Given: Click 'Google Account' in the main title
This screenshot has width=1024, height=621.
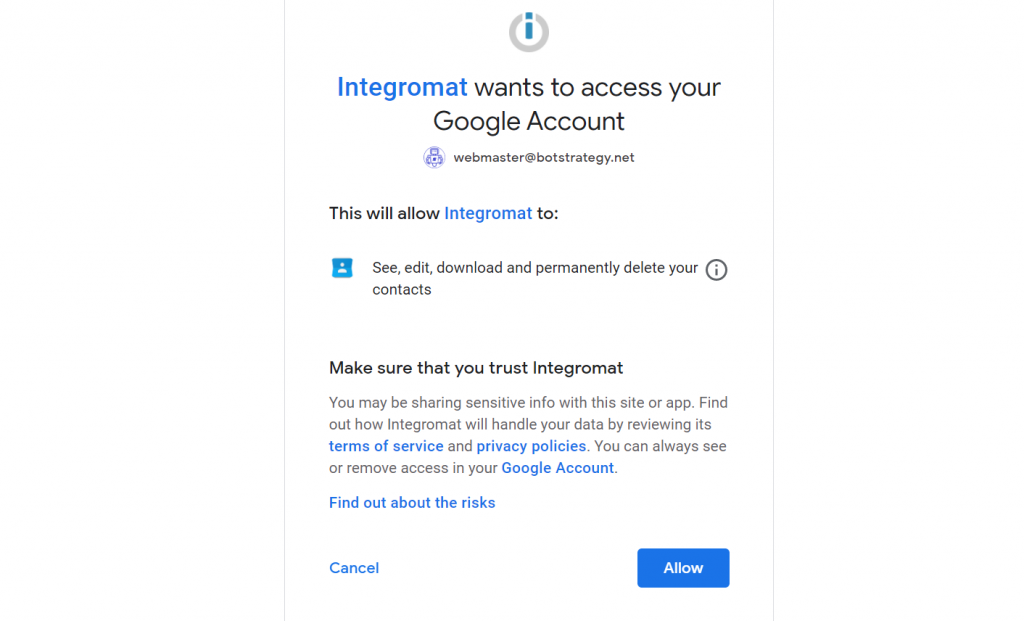Looking at the screenshot, I should pyautogui.click(x=528, y=122).
